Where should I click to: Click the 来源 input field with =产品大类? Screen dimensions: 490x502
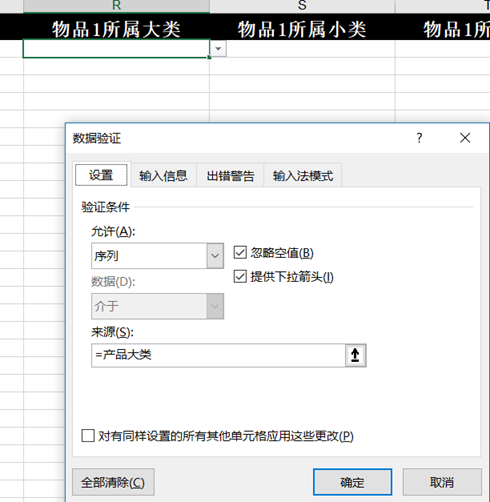coord(218,355)
